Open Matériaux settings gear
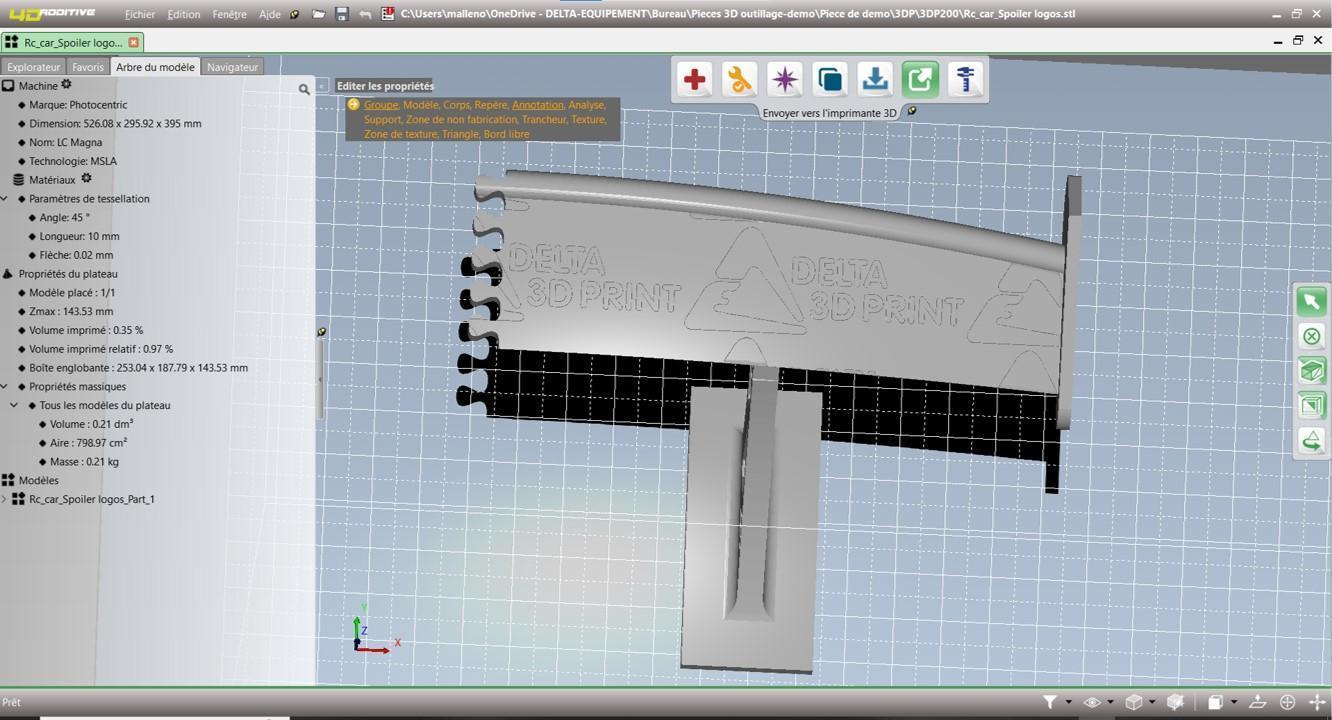Image resolution: width=1332 pixels, height=720 pixels. click(x=86, y=179)
